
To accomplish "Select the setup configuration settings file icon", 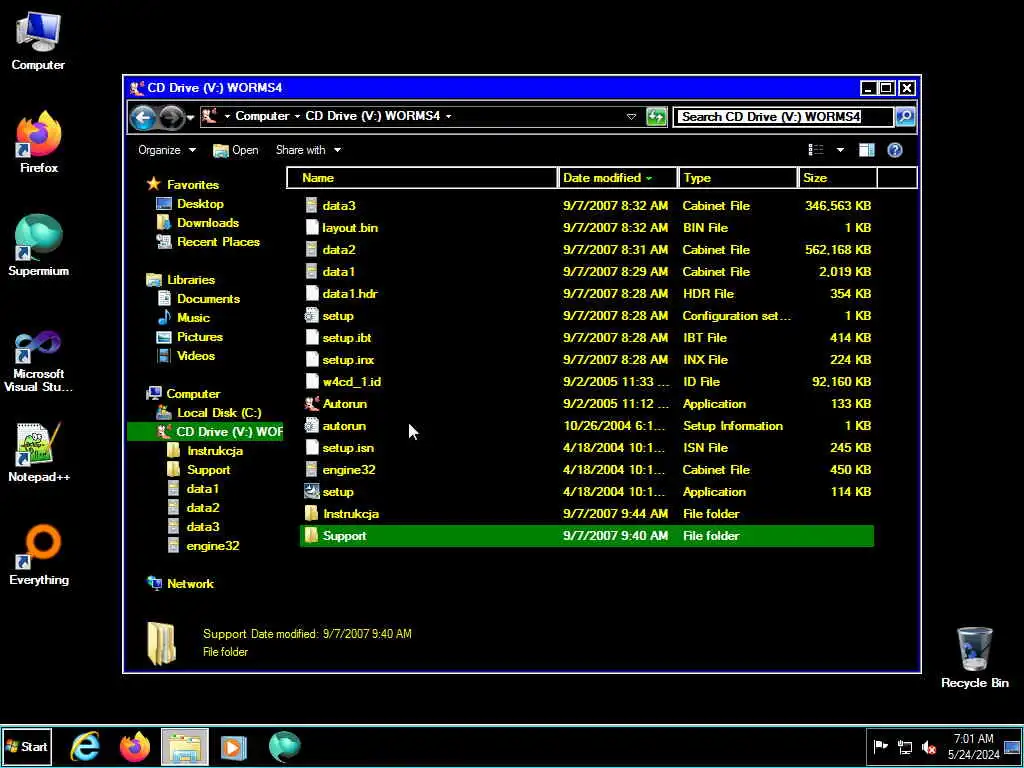I will 312,316.
